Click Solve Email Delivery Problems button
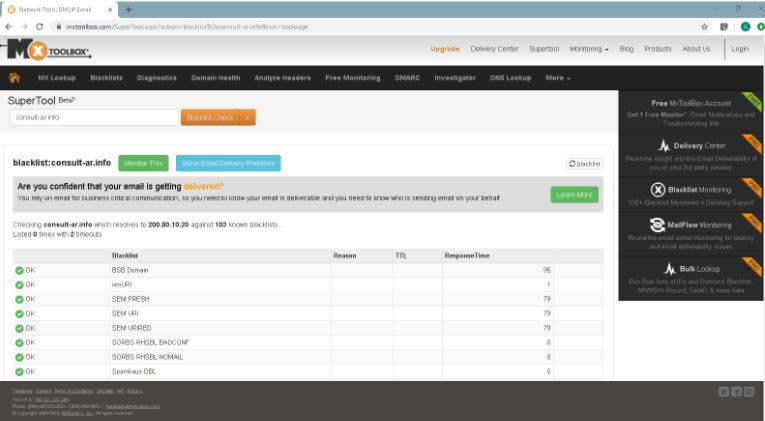The image size is (765, 421). pyautogui.click(x=228, y=163)
